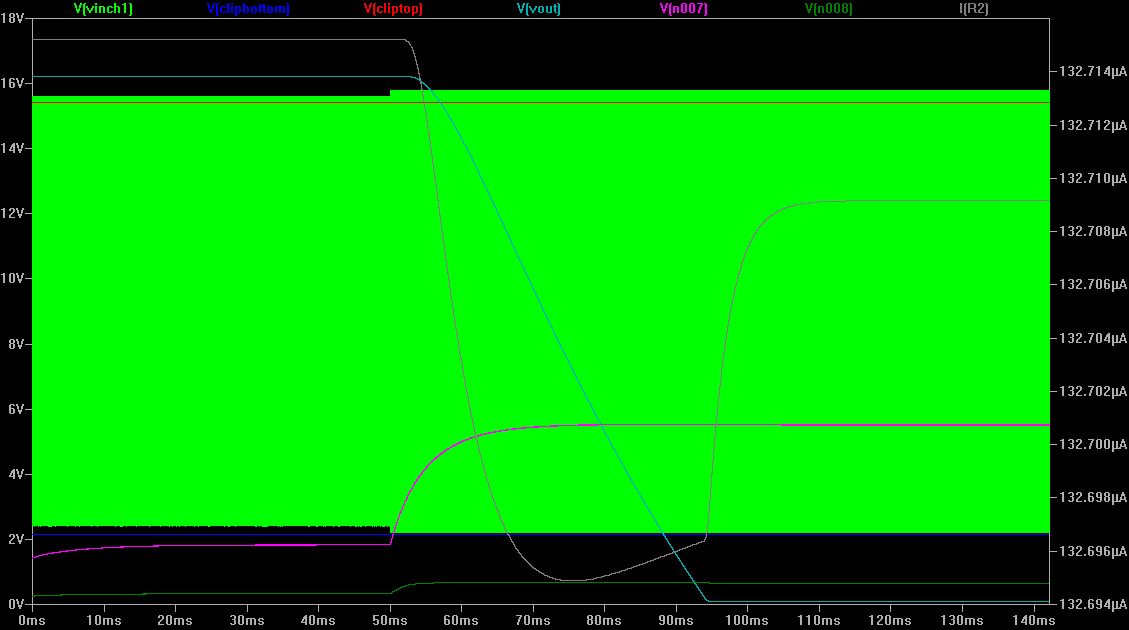This screenshot has height=630, width=1129.
Task: Click the 132.700µA right axis label
Action: click(x=1093, y=444)
